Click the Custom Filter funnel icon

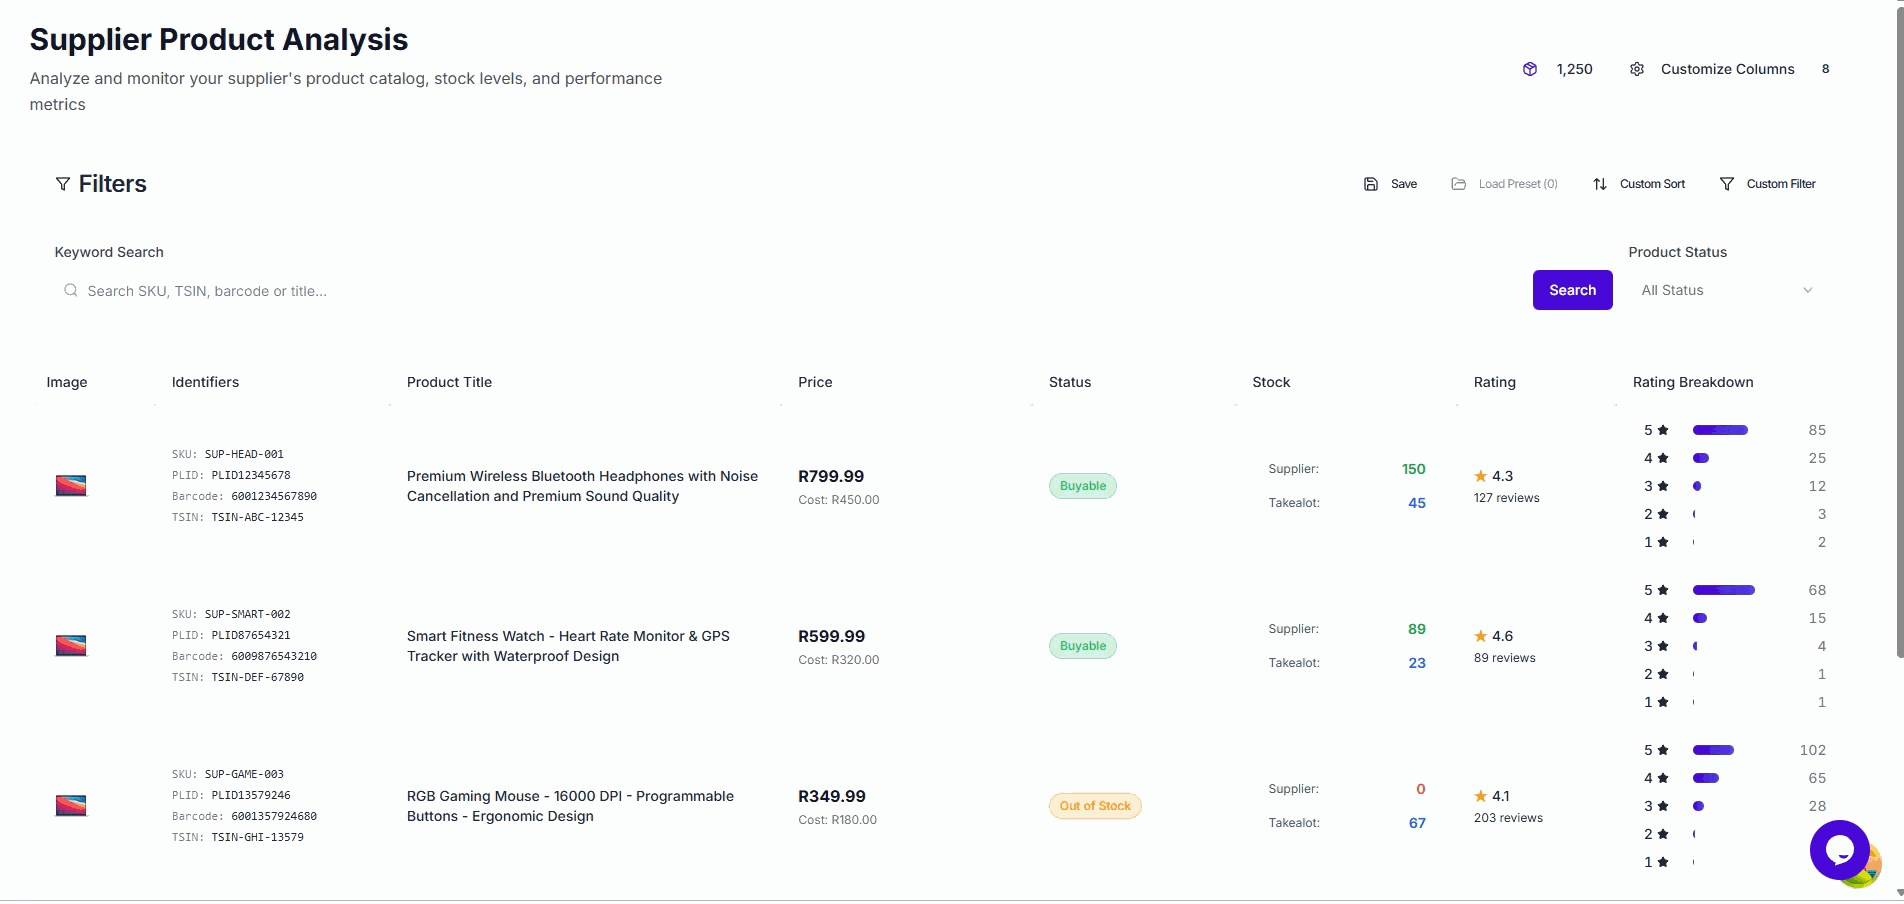1727,184
